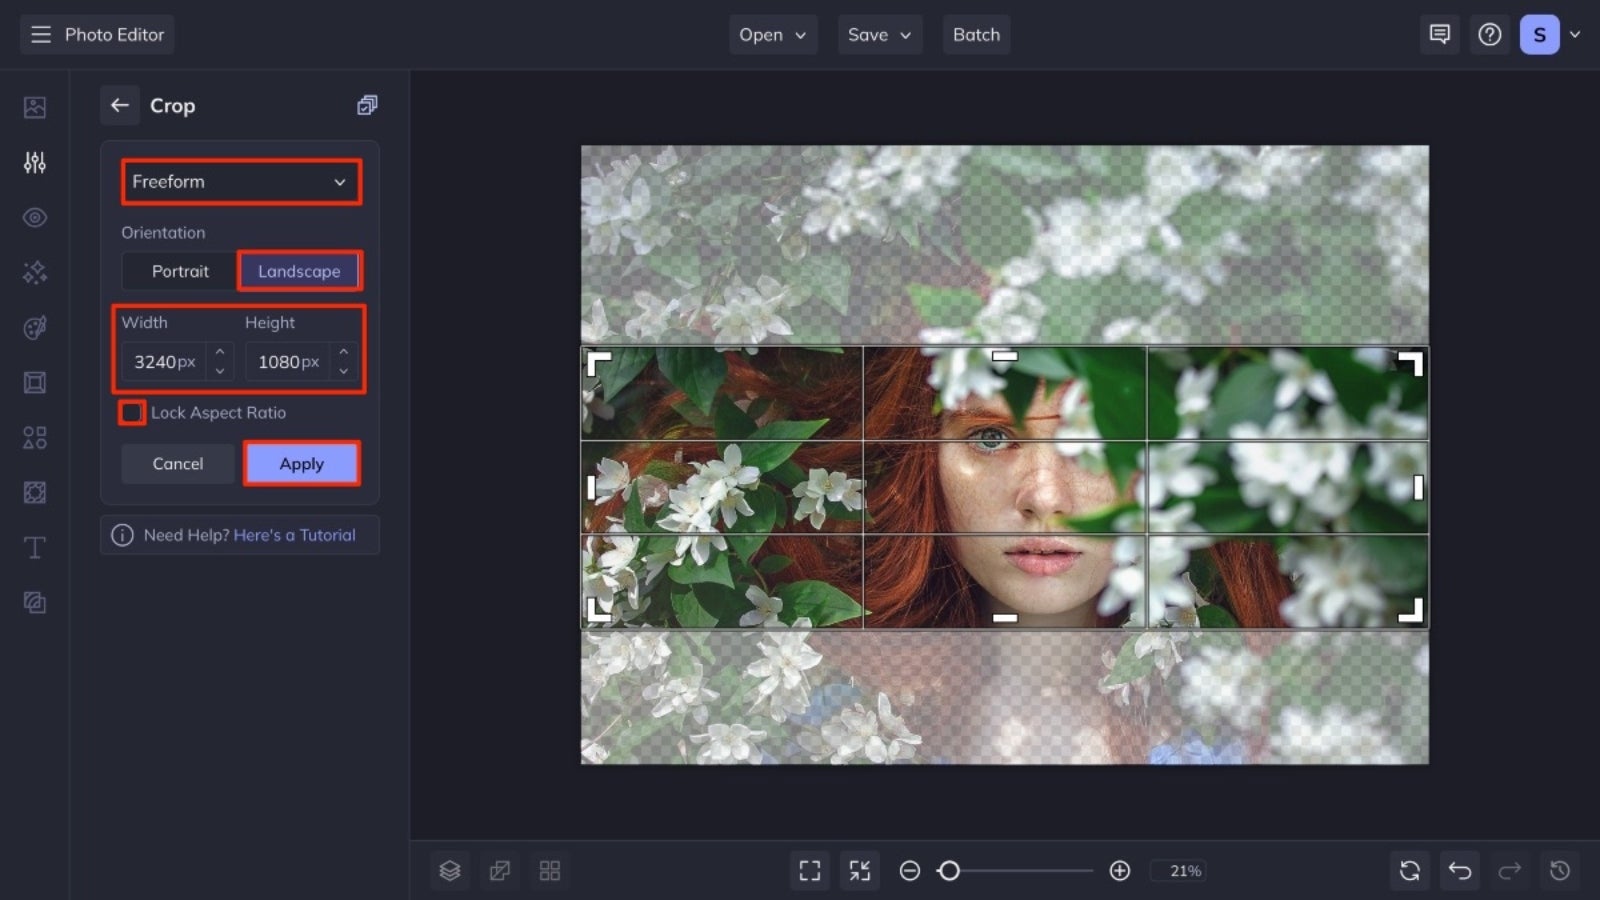Enable Lock Aspect Ratio
This screenshot has width=1600, height=900.
pos(131,412)
